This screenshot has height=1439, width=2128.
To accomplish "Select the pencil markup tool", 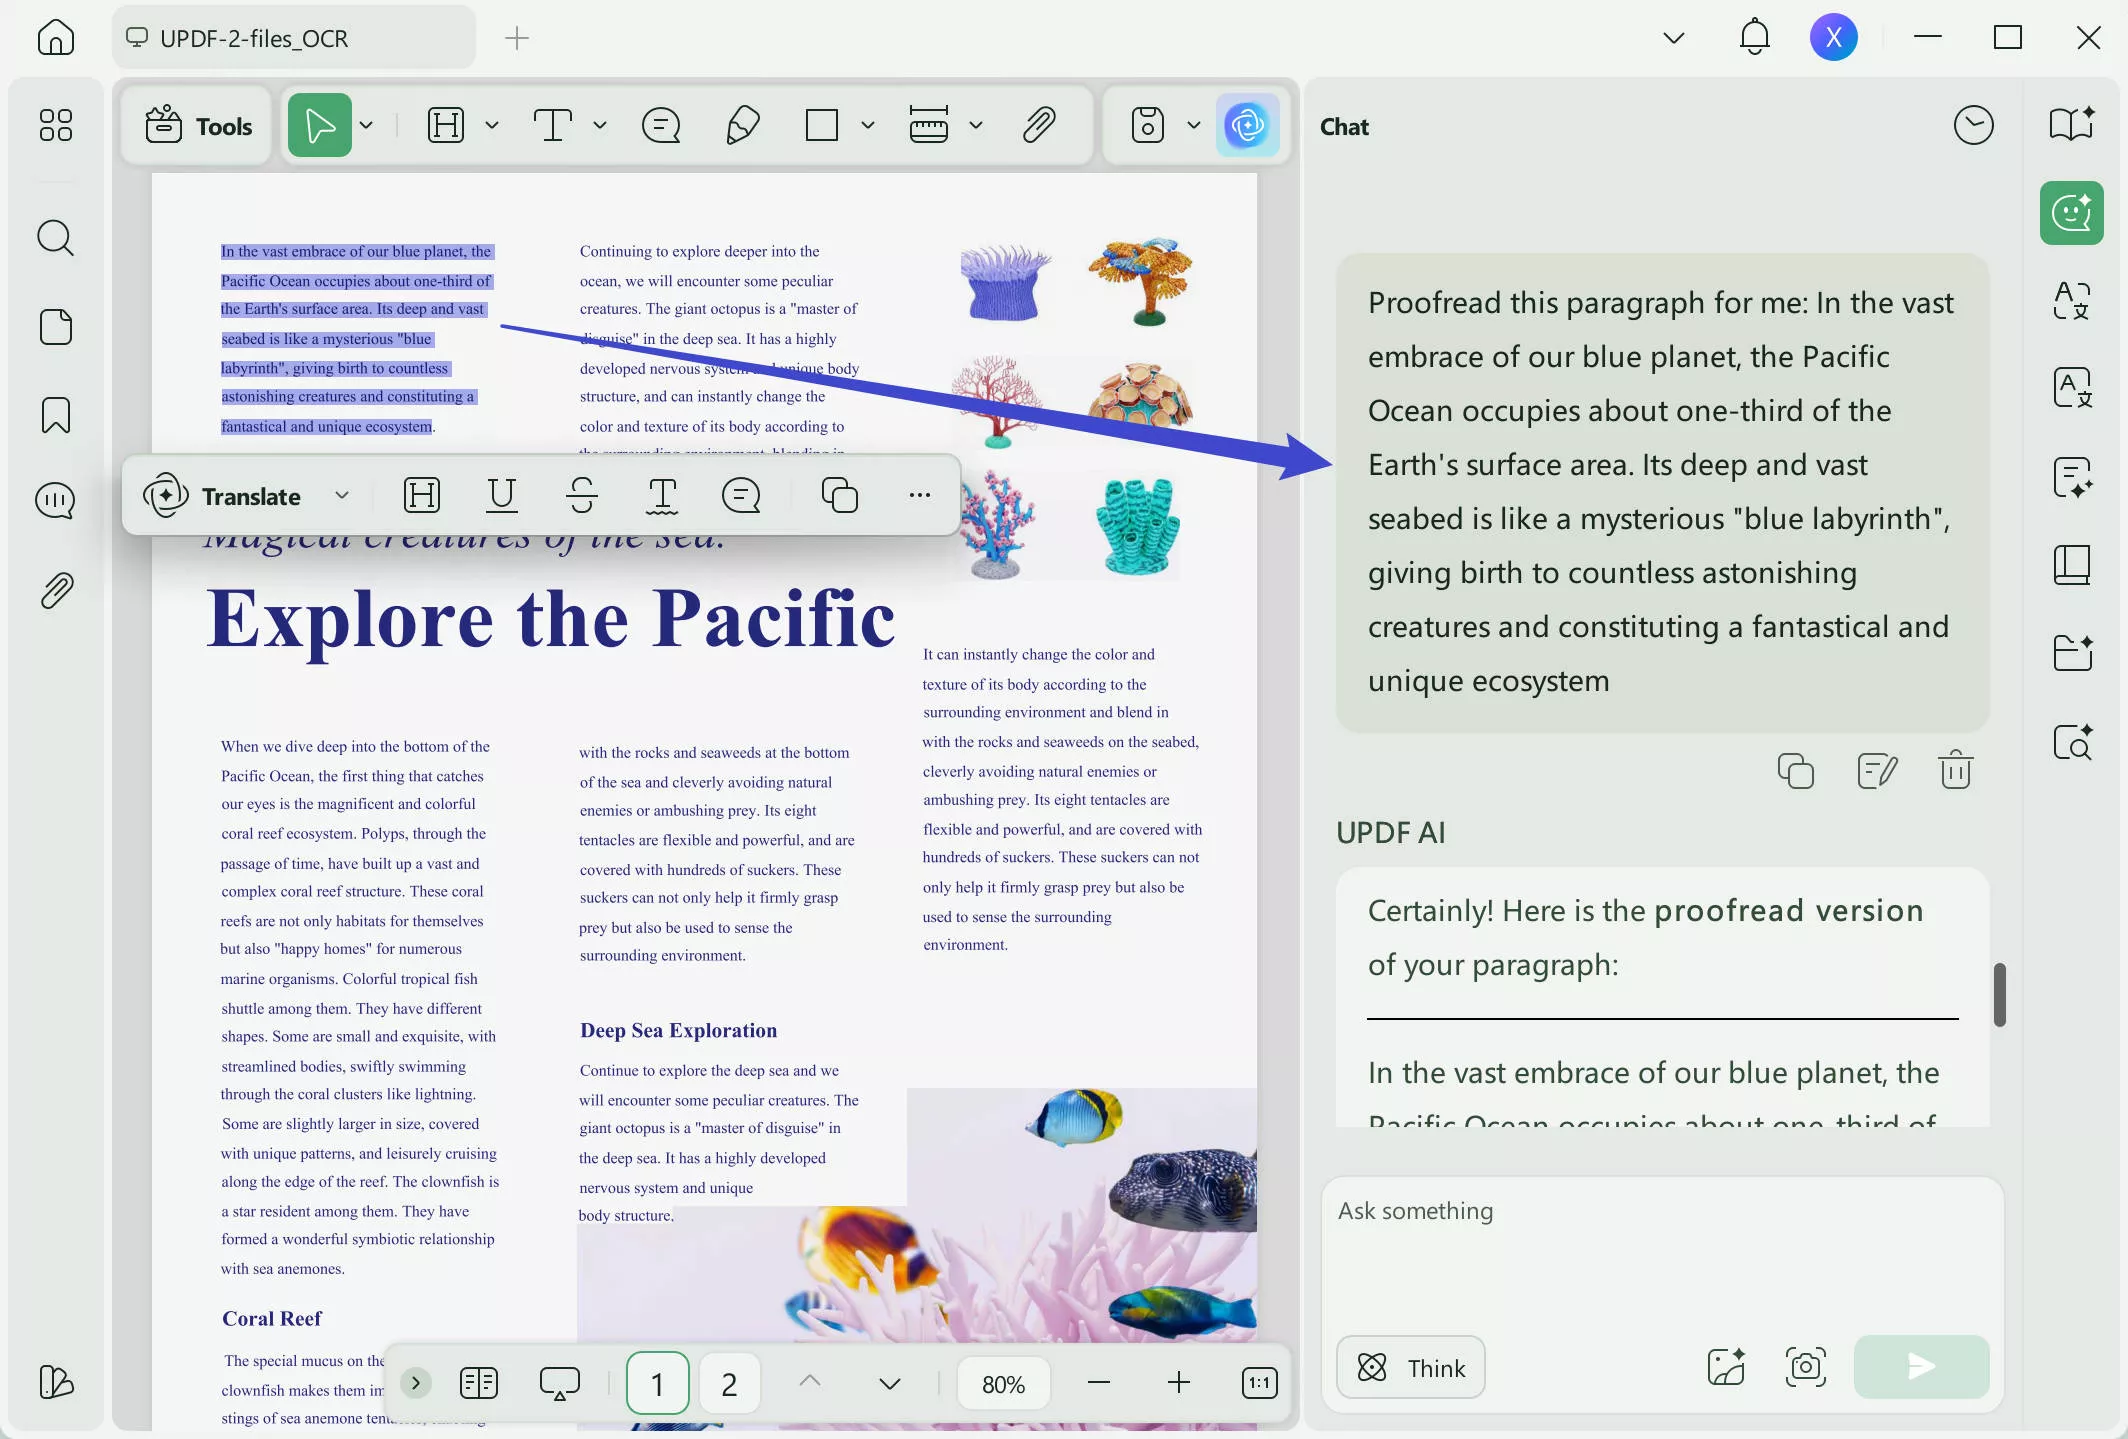I will tap(742, 124).
